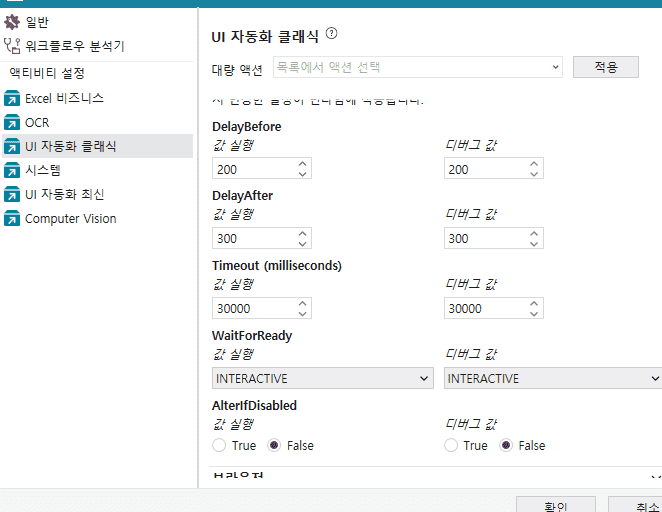
Task: Select False for AlterIfDisabled 값 실행
Action: 276,445
